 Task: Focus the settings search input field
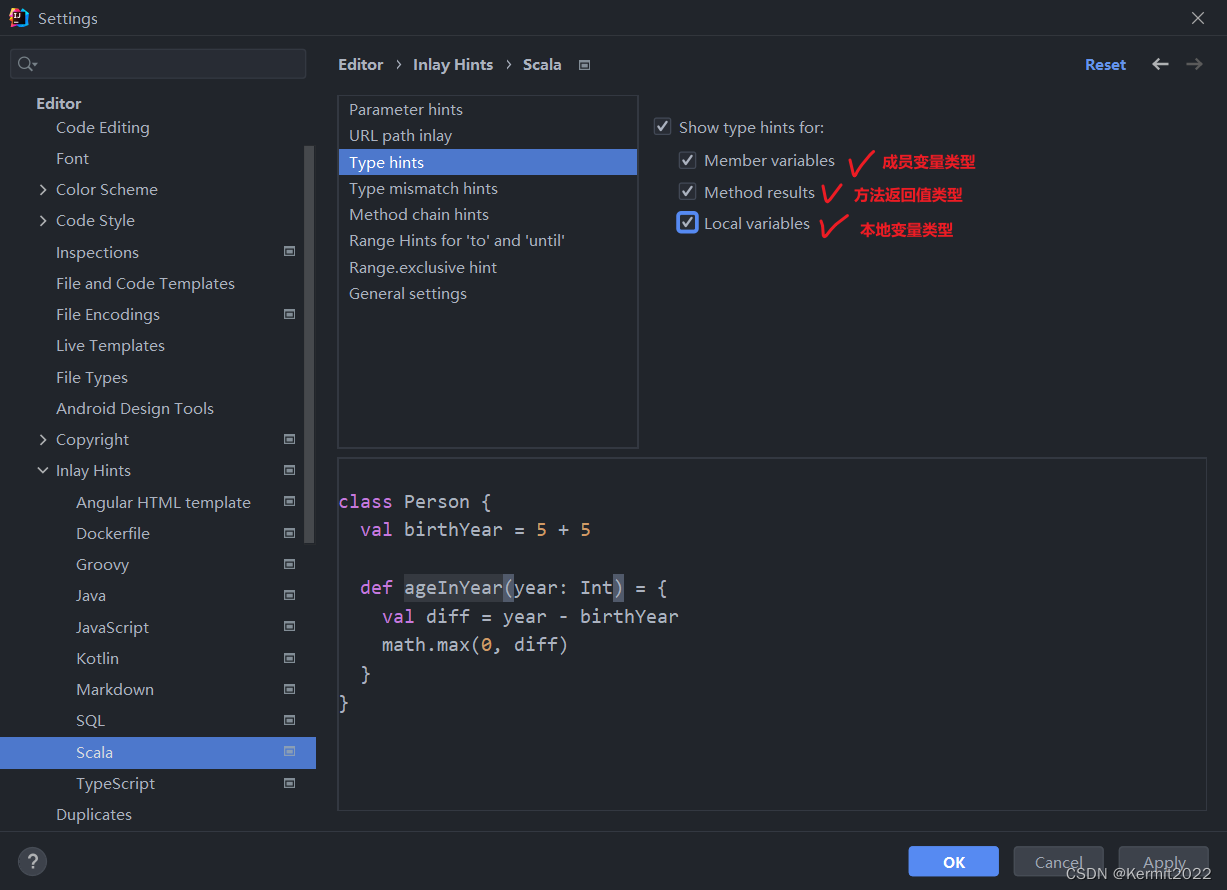point(158,64)
